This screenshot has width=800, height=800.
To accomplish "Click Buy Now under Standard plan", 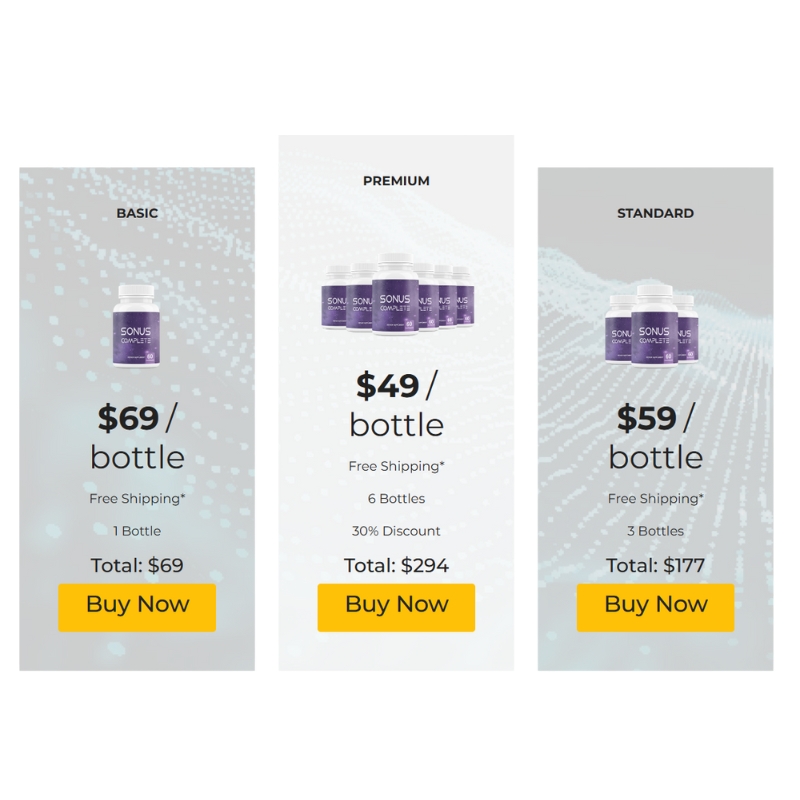I will point(655,608).
